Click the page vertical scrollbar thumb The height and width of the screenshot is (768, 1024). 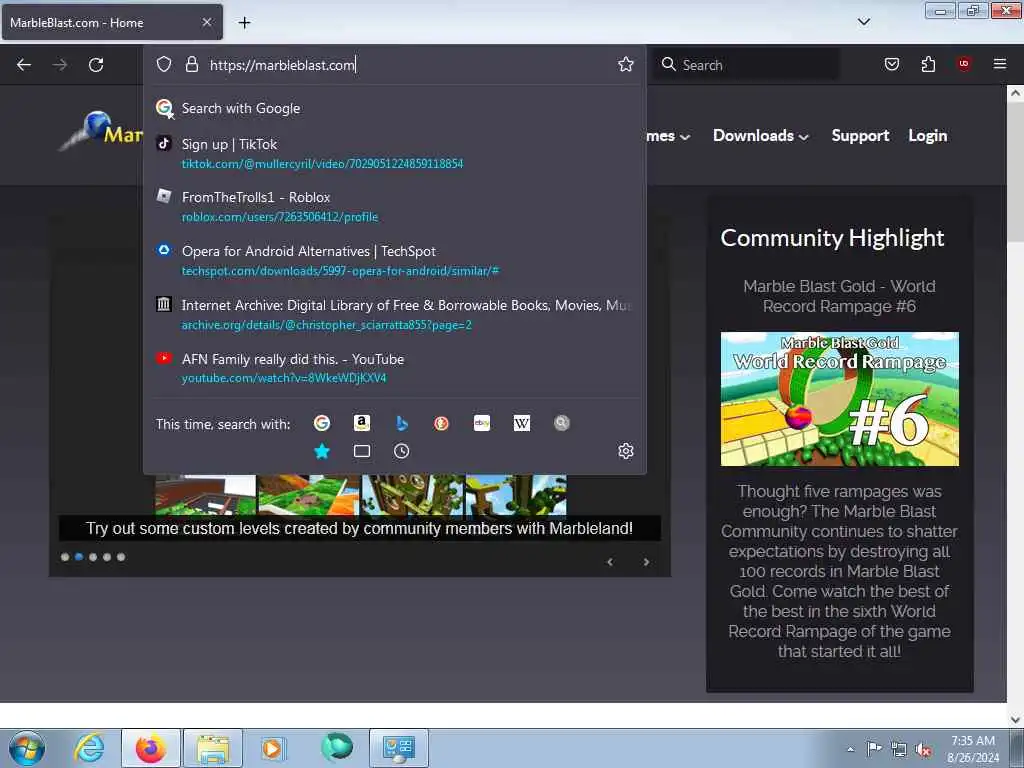click(1015, 172)
